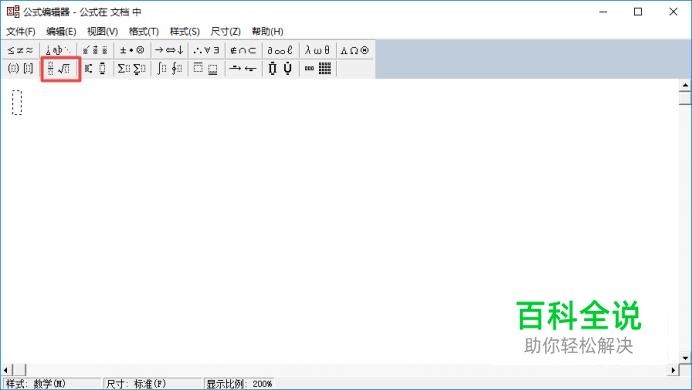Open the miscellaneous symbols palette (∂ ∞ ℓ)

pos(280,50)
